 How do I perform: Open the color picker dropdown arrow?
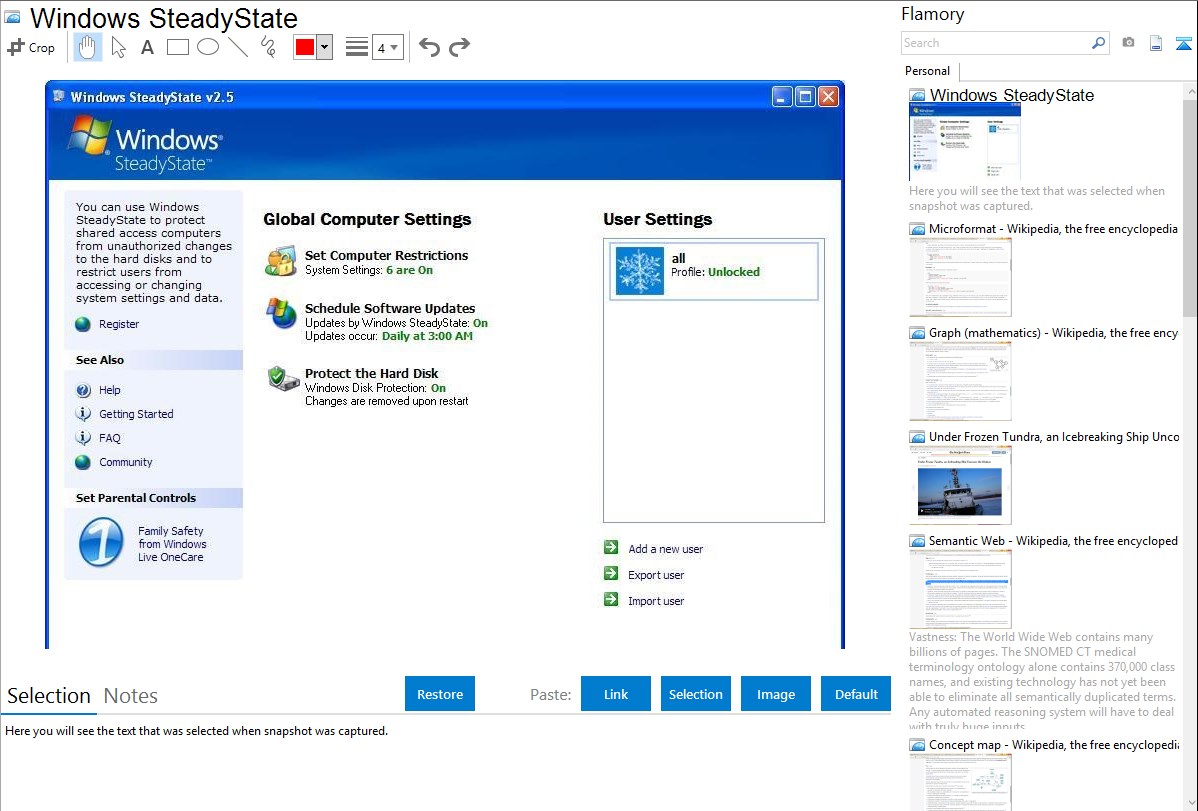[325, 47]
